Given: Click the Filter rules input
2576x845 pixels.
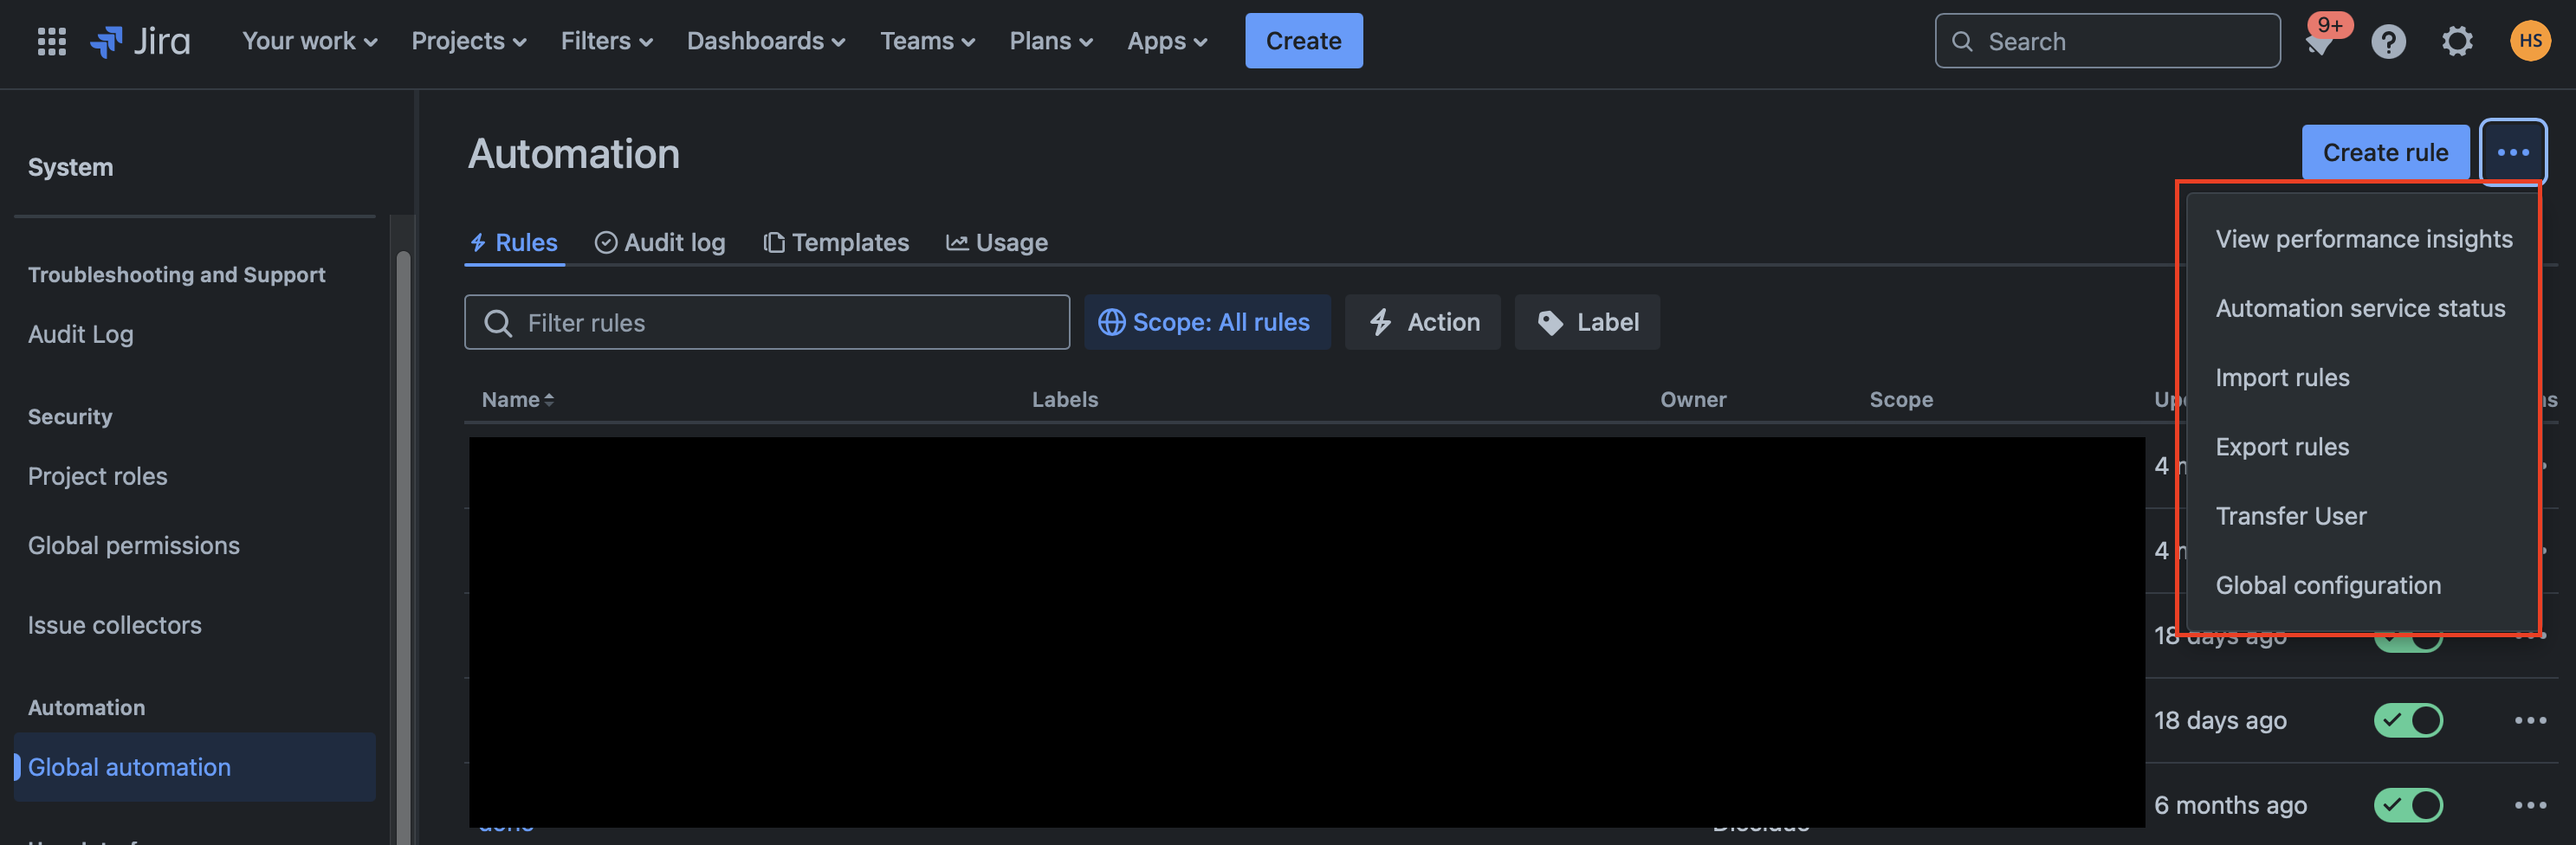Looking at the screenshot, I should point(766,323).
